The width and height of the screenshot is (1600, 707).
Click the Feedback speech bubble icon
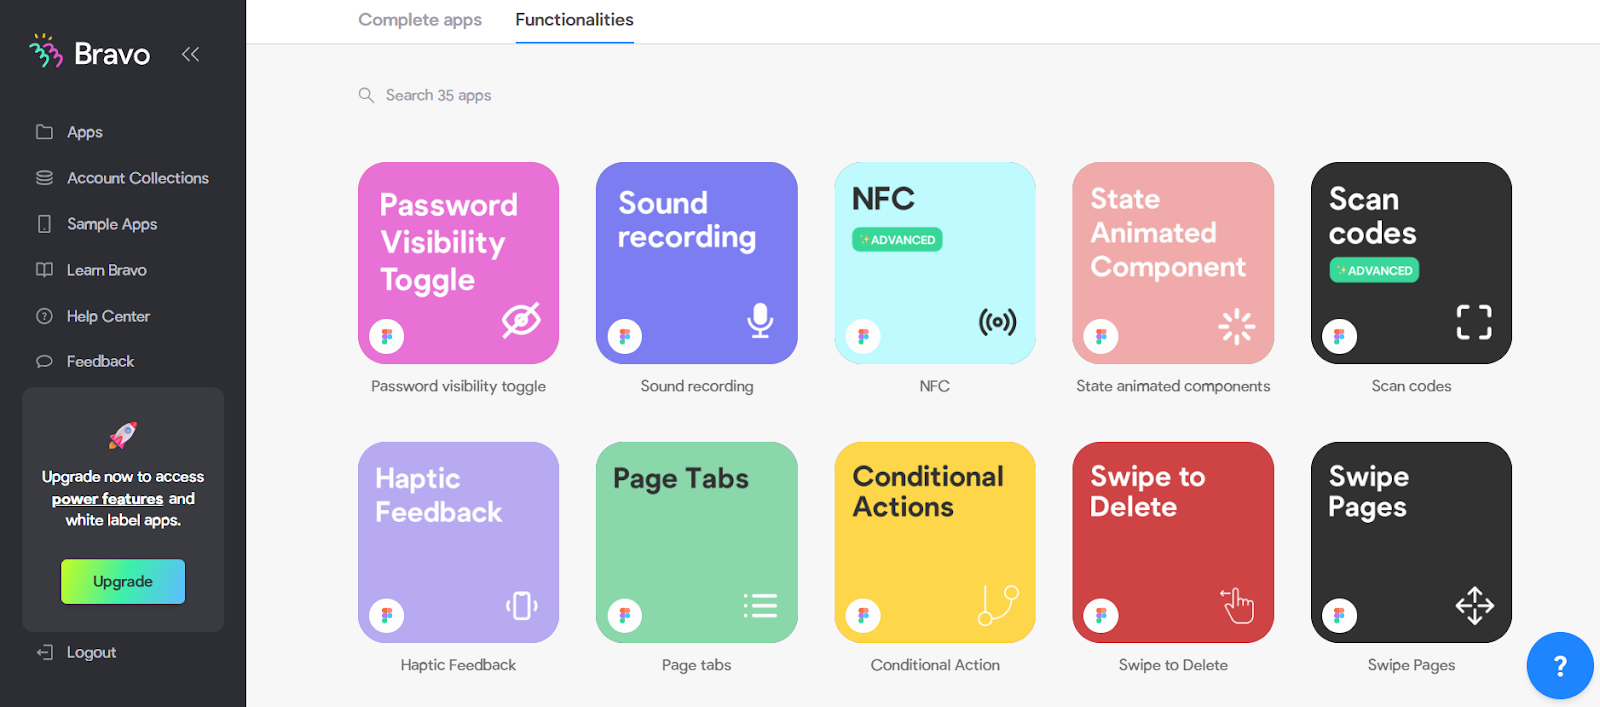(44, 361)
